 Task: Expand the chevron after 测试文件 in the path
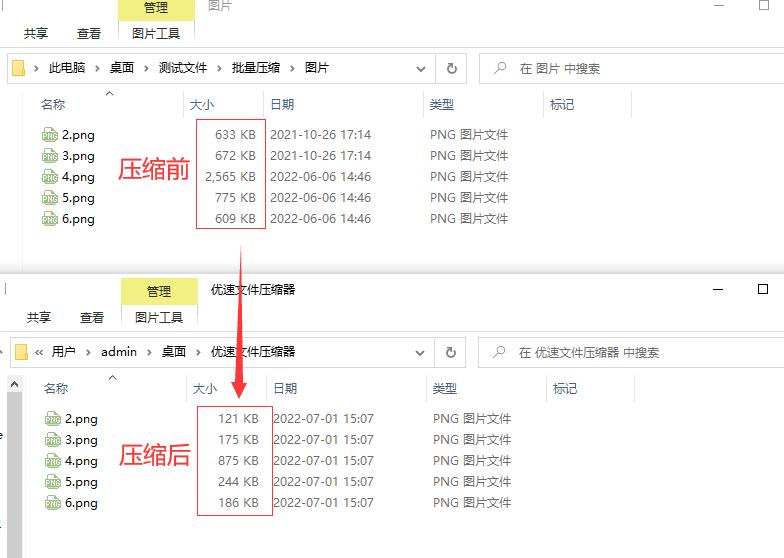pyautogui.click(x=219, y=68)
